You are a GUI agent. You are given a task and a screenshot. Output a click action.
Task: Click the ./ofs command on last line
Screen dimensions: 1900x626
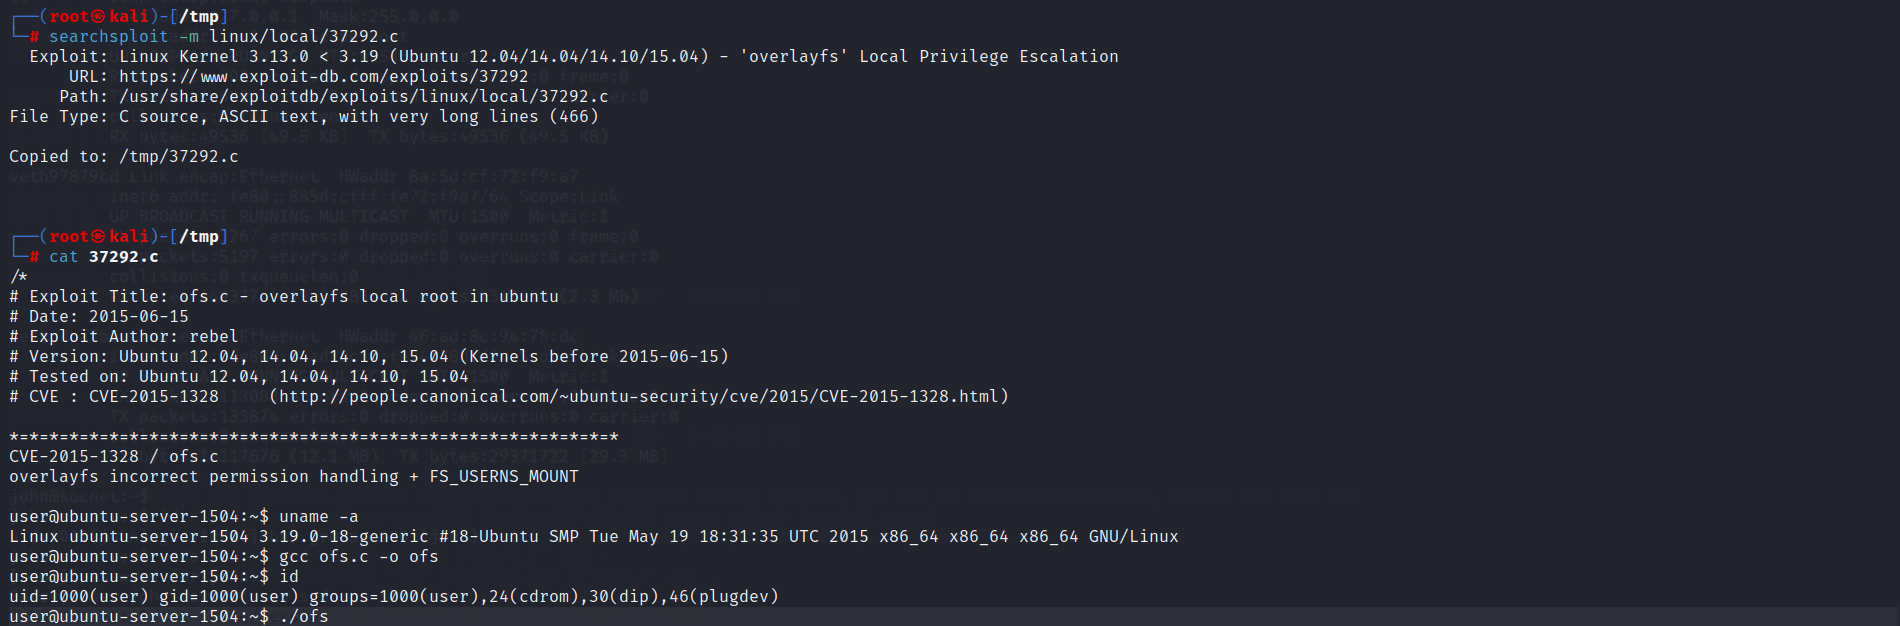304,616
